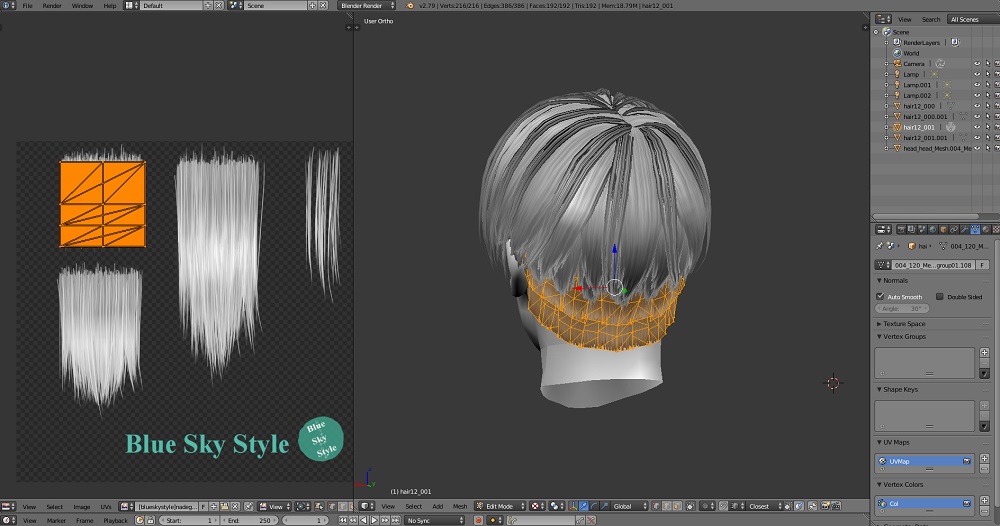Toggle pin image F button in UV editor

[203, 506]
